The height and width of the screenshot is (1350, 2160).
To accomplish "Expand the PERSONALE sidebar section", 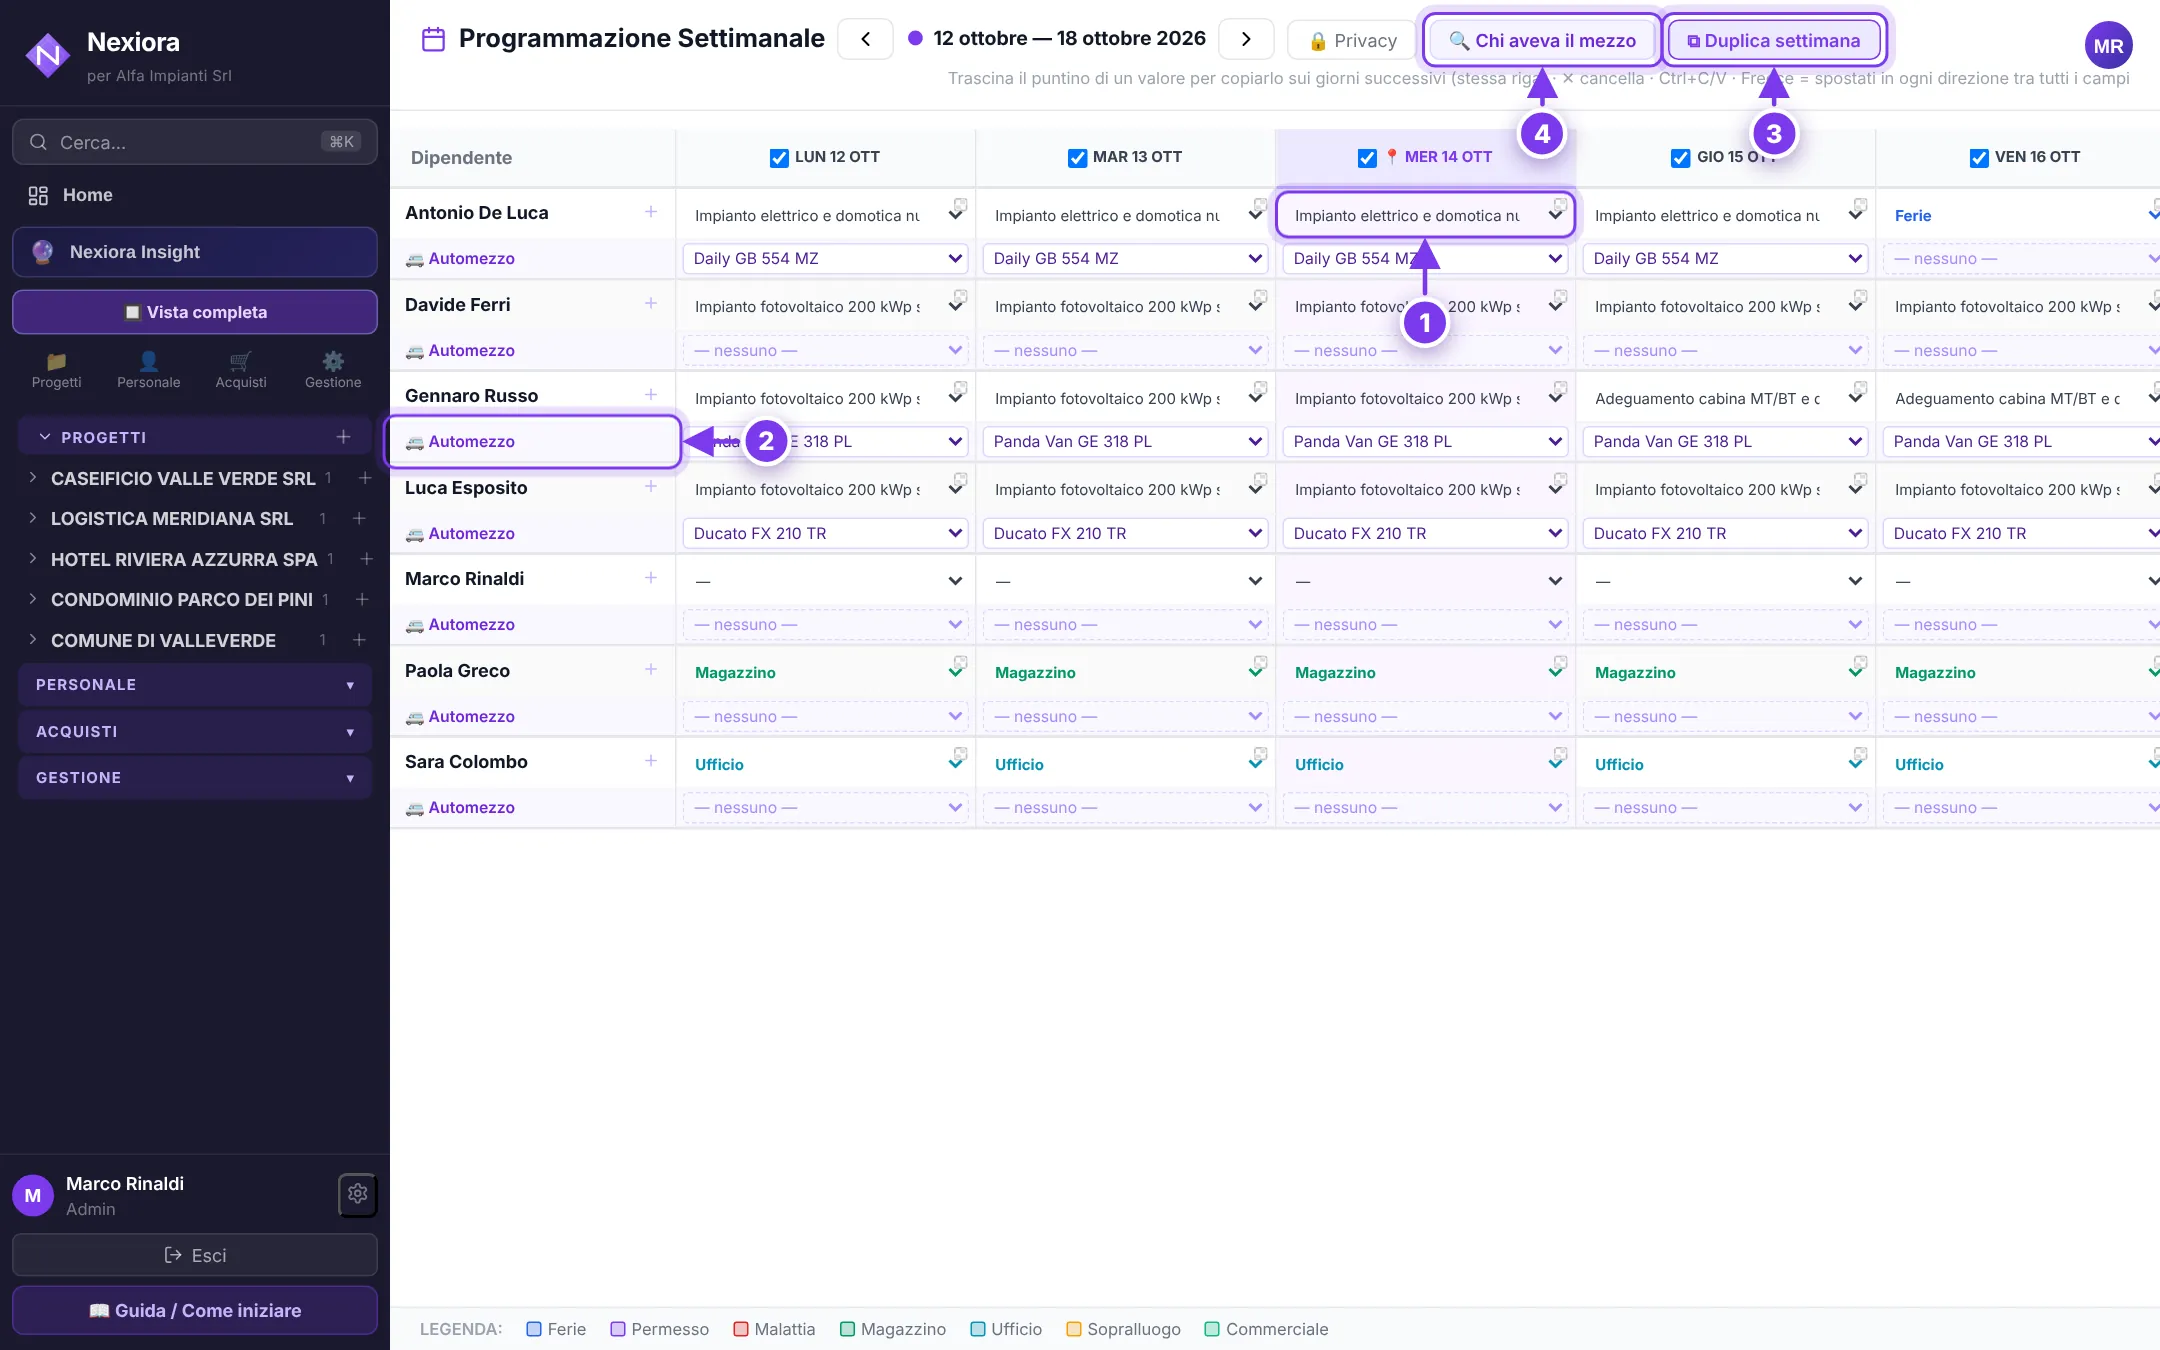I will pos(195,685).
